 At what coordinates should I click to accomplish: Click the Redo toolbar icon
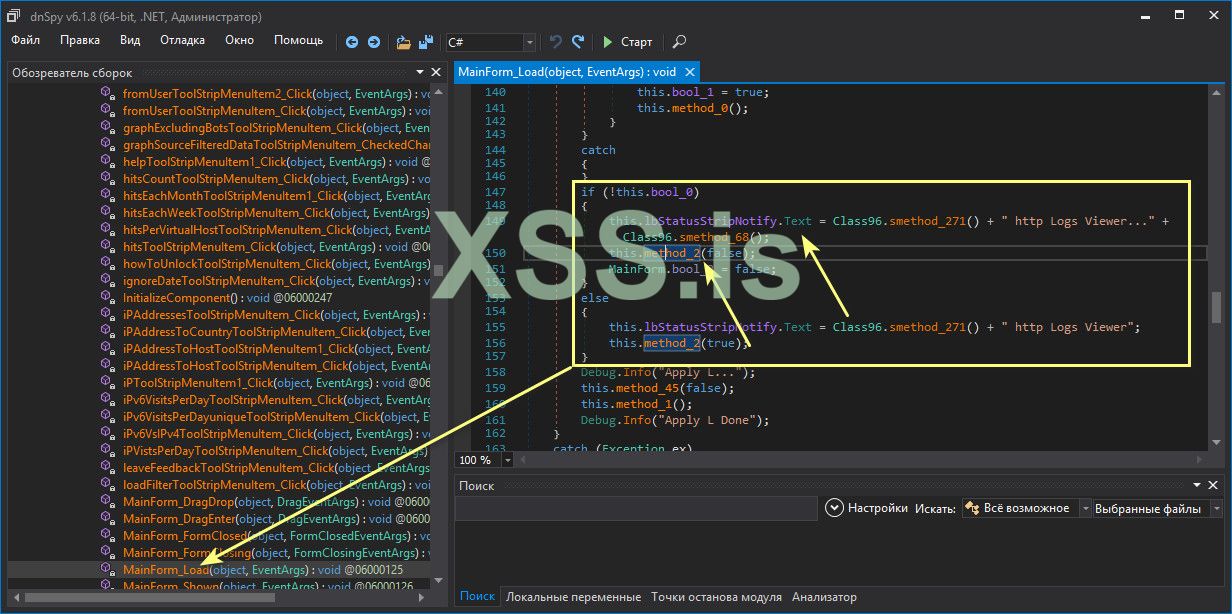(x=578, y=42)
